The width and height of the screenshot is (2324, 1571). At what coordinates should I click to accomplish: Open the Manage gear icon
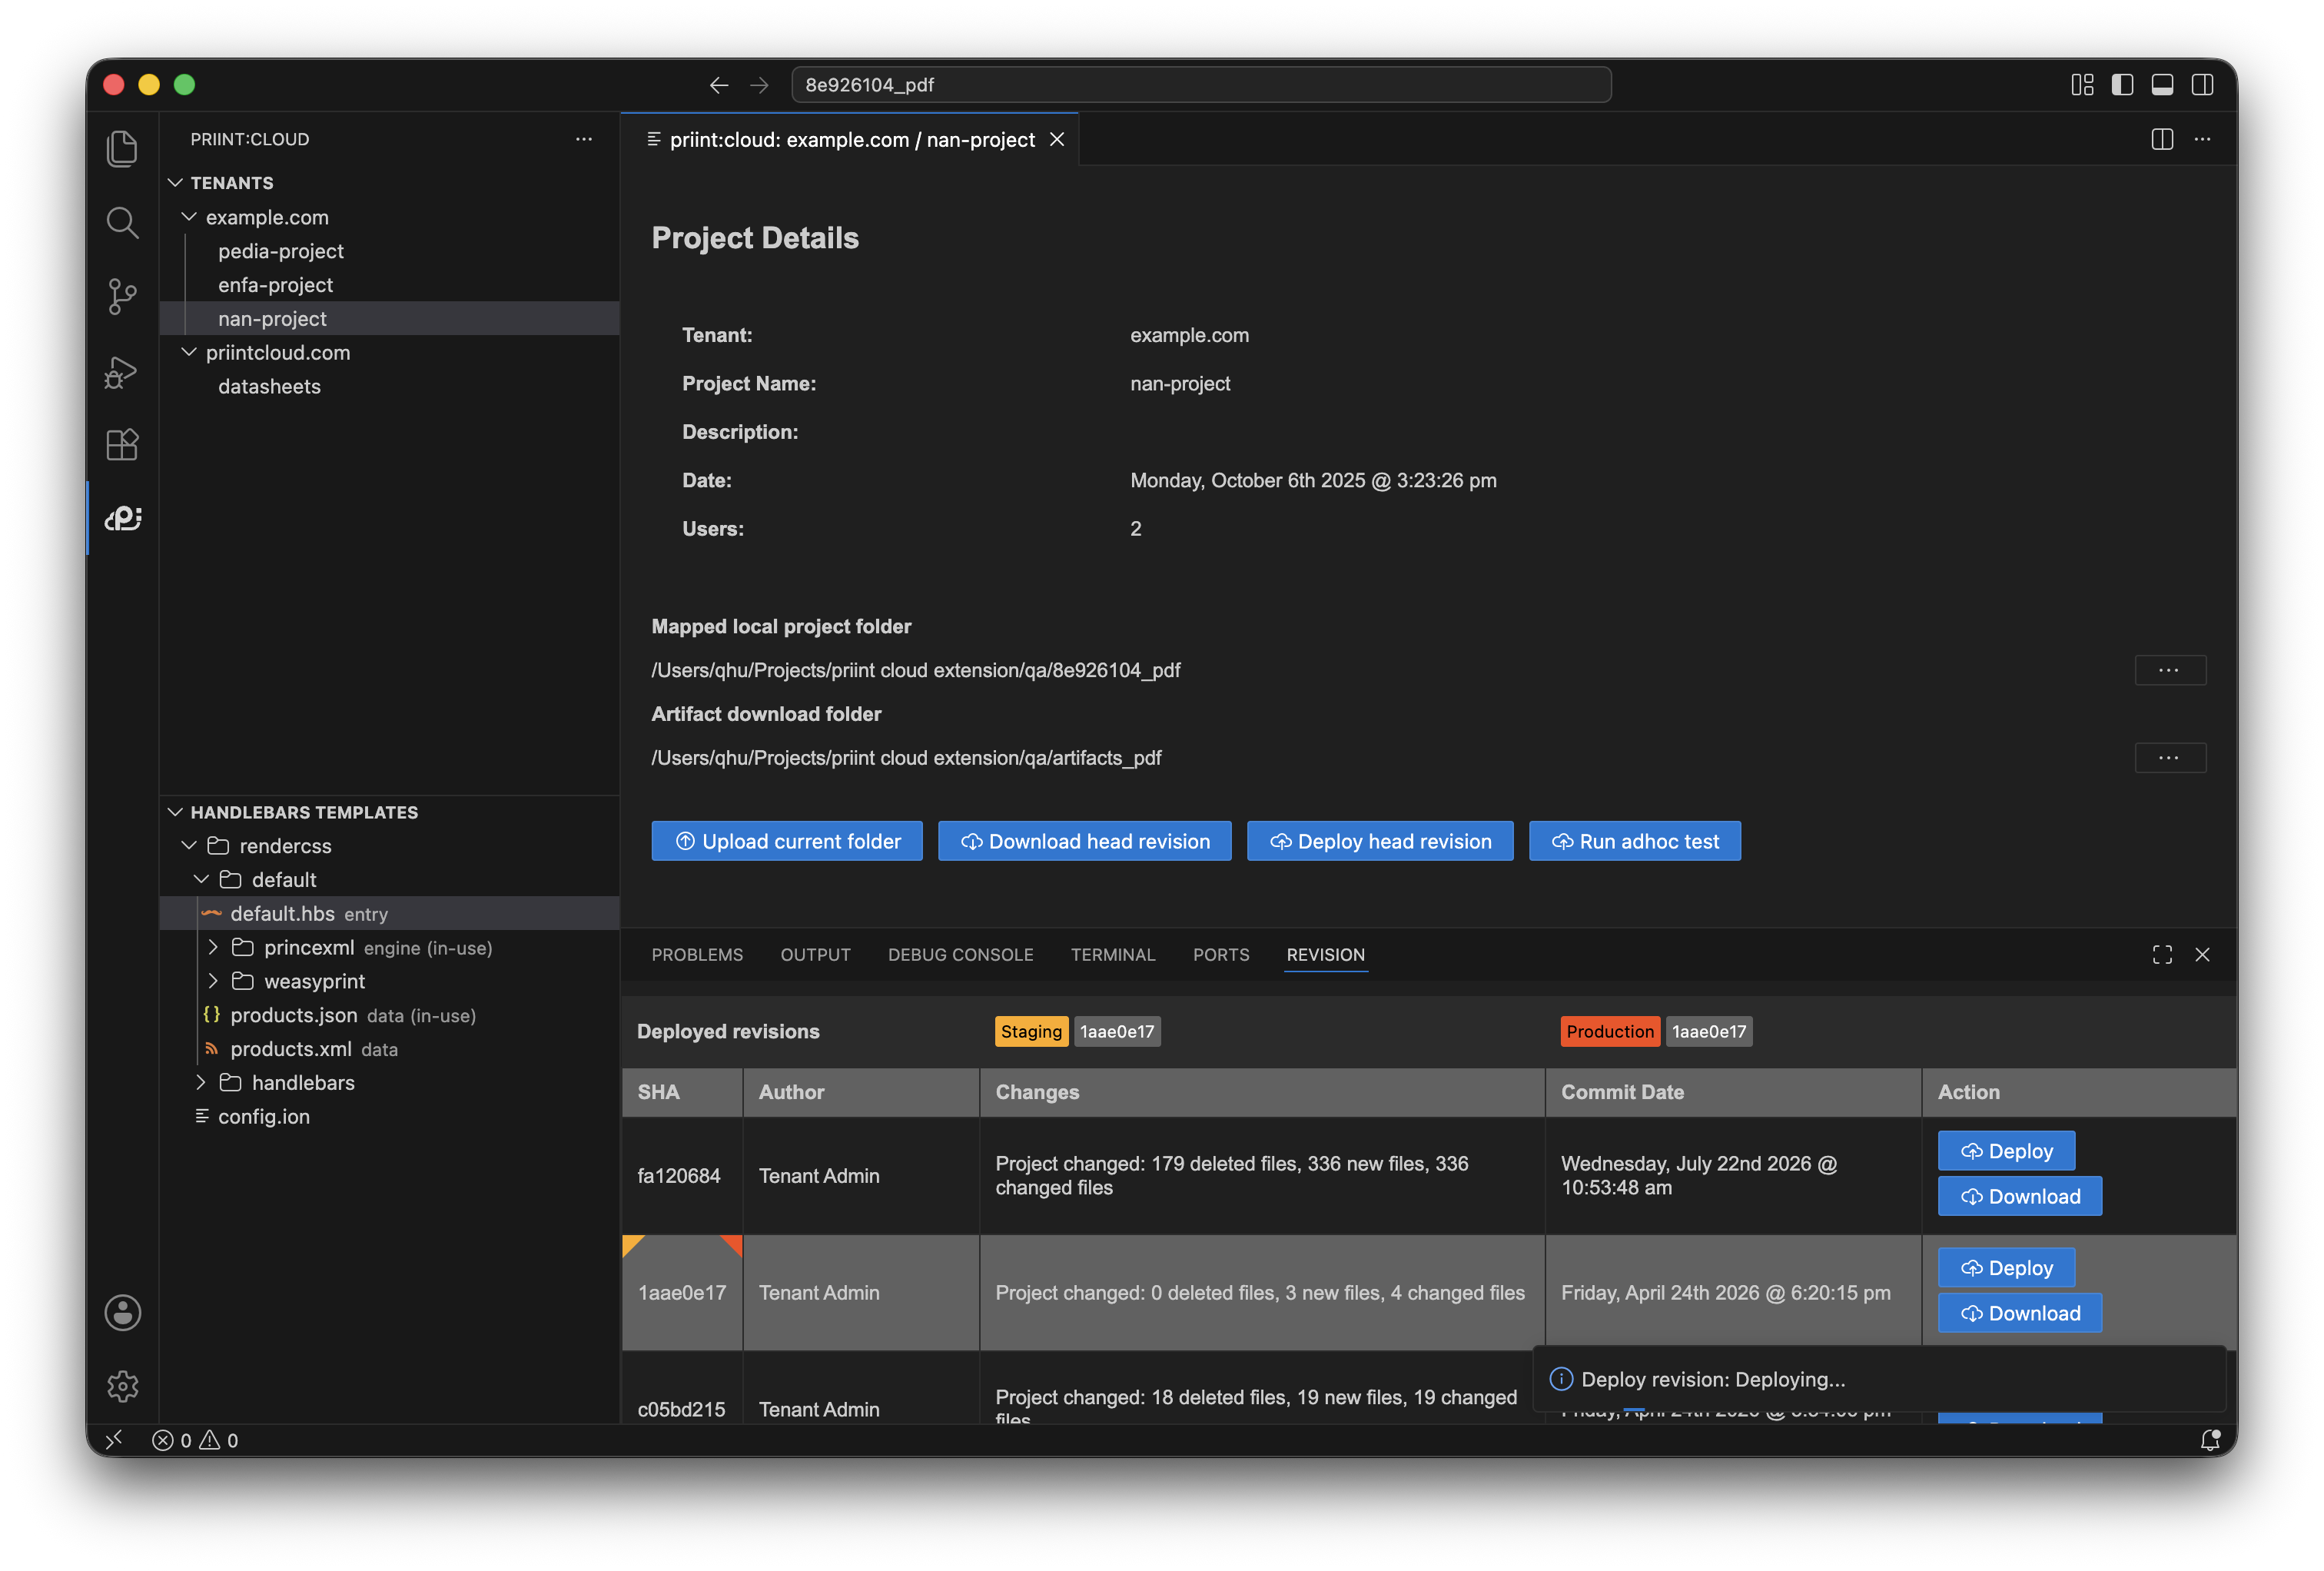[122, 1386]
